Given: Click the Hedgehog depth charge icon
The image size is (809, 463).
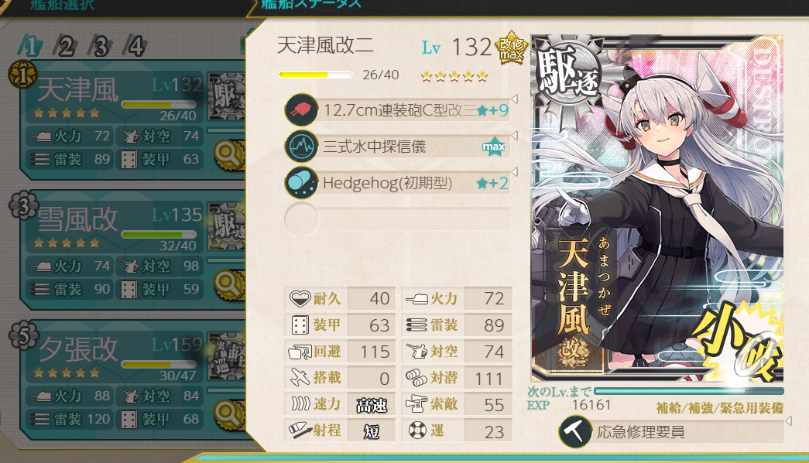Looking at the screenshot, I should [x=301, y=183].
